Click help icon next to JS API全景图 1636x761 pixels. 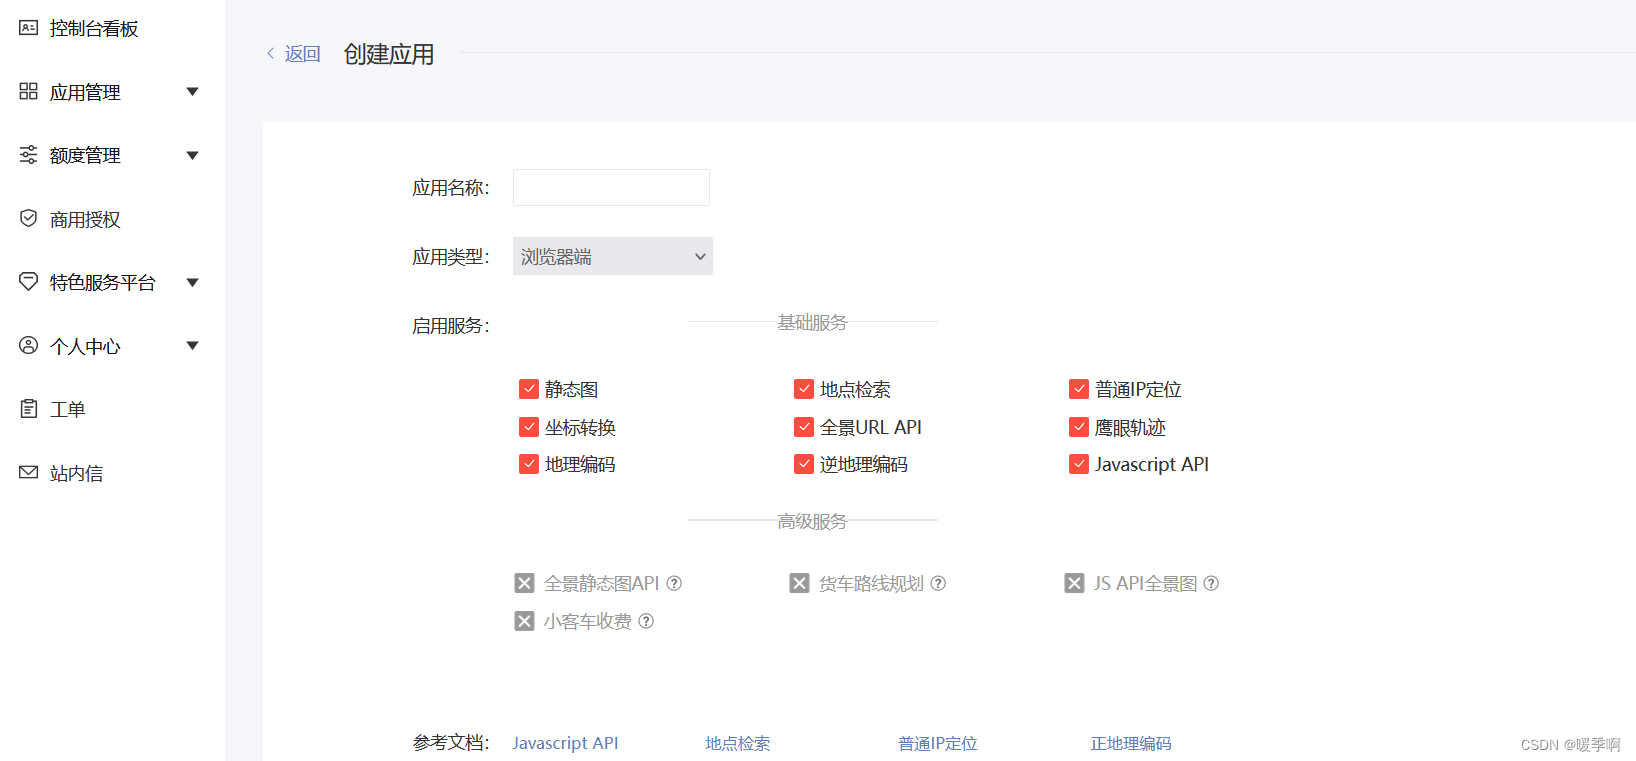coord(1211,583)
